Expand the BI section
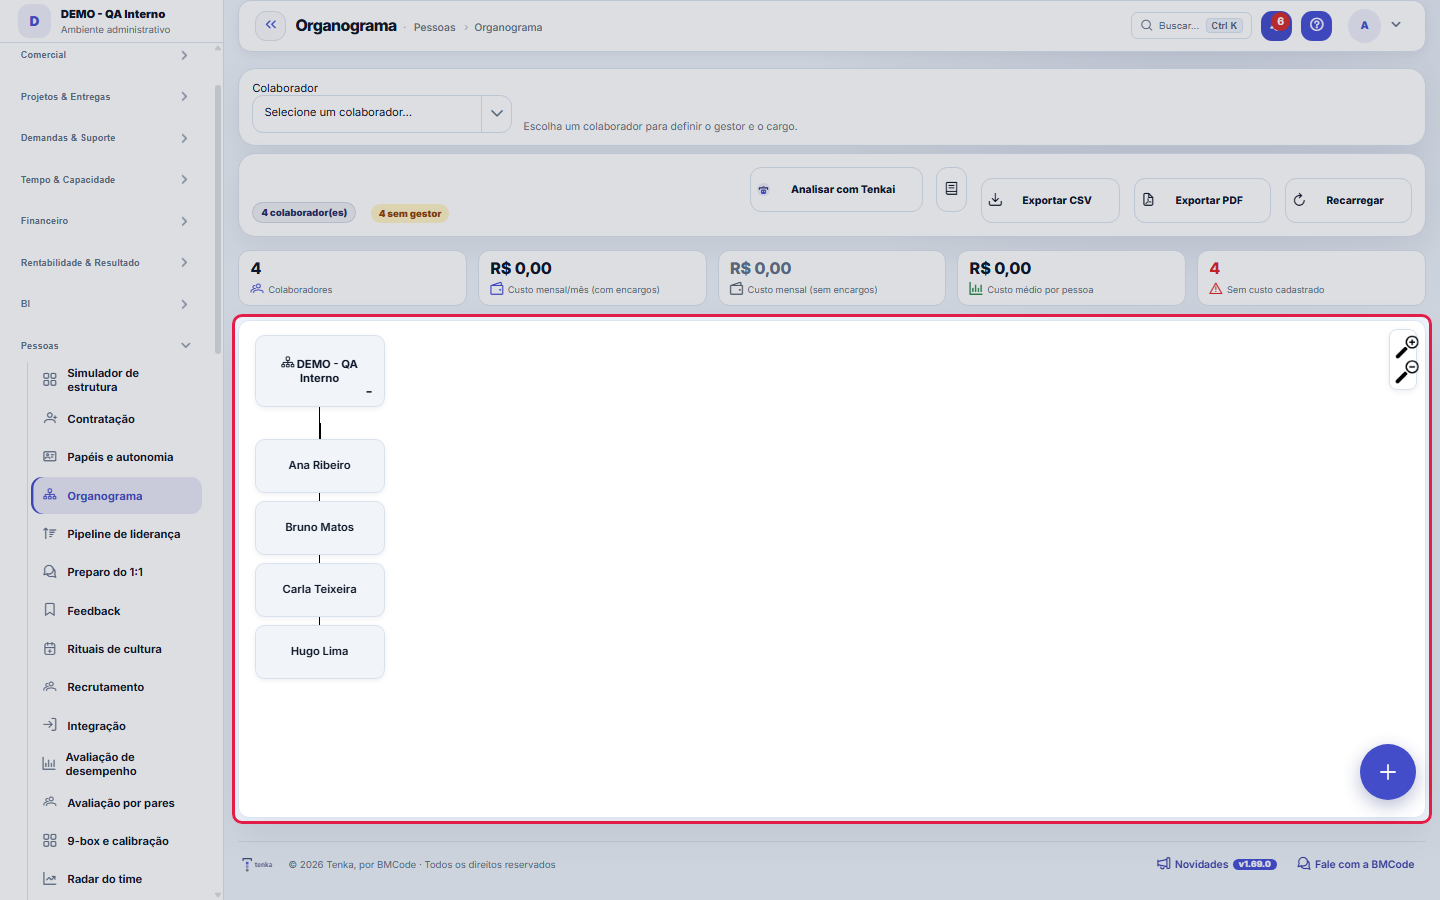This screenshot has width=1440, height=900. click(x=104, y=304)
